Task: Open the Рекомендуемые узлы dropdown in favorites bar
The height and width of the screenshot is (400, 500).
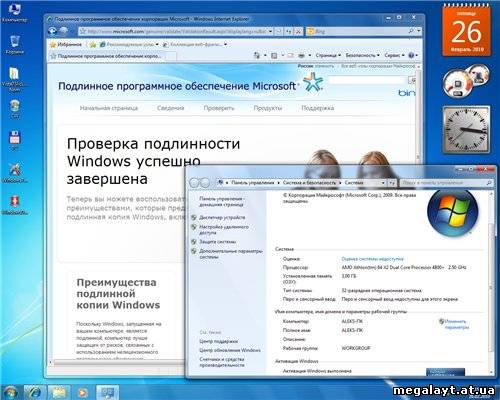Action: 157,44
